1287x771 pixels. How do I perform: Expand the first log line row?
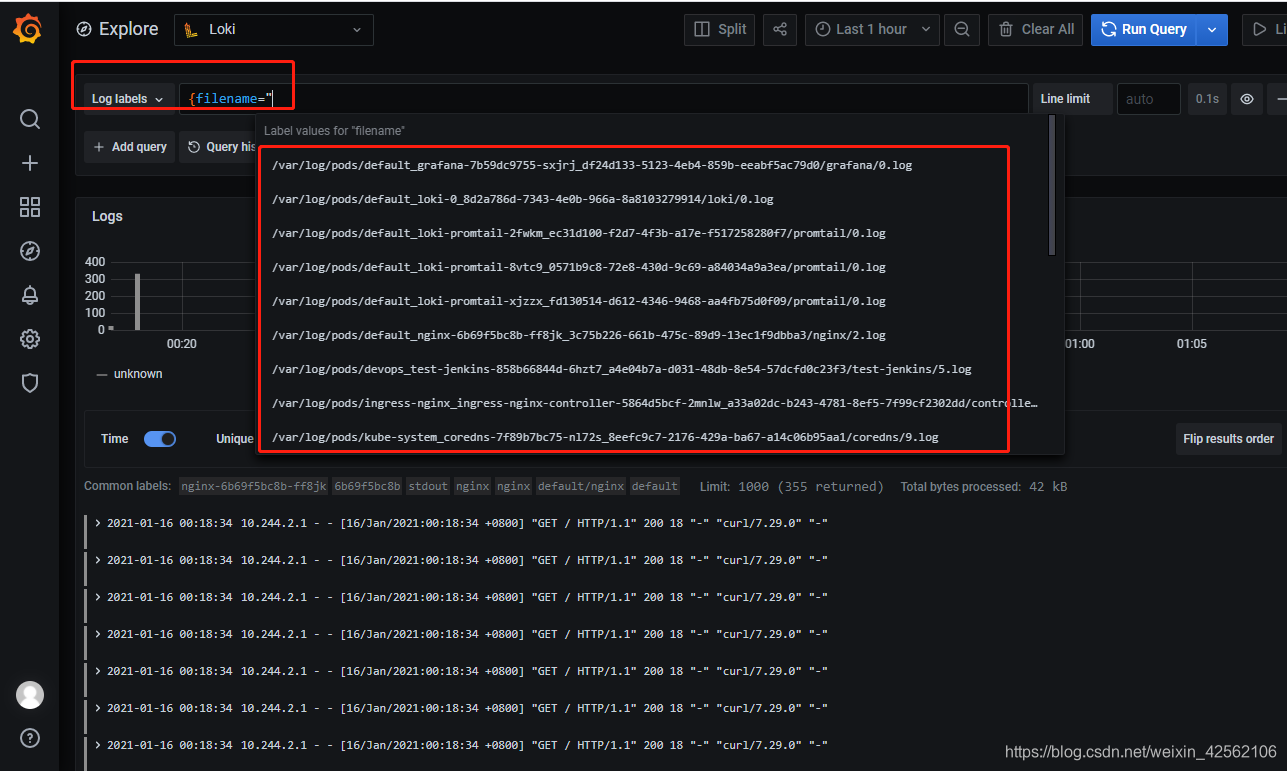tap(98, 523)
